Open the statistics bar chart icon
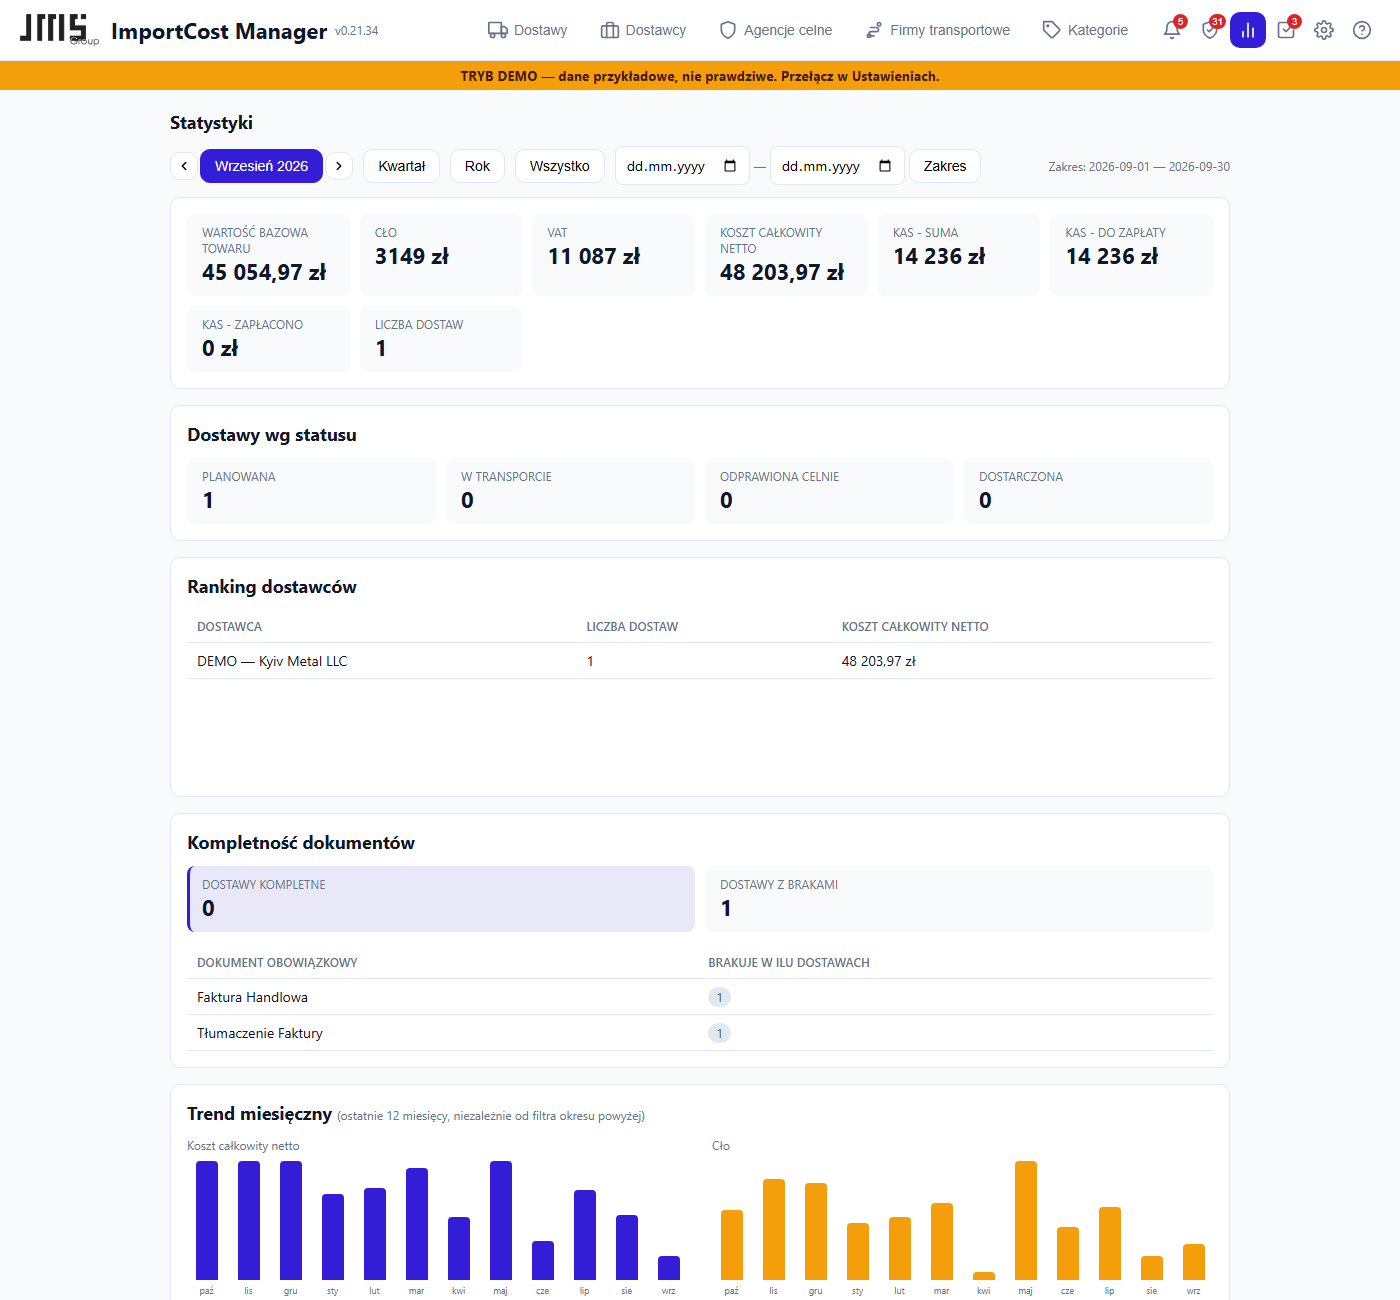This screenshot has height=1300, width=1400. pyautogui.click(x=1248, y=30)
